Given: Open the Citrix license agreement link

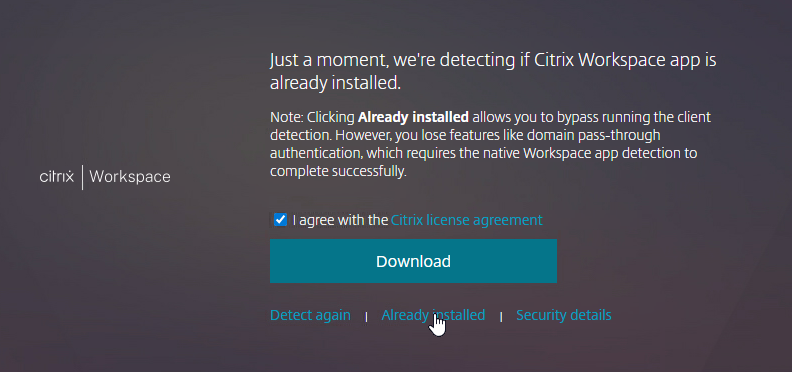Looking at the screenshot, I should point(467,220).
